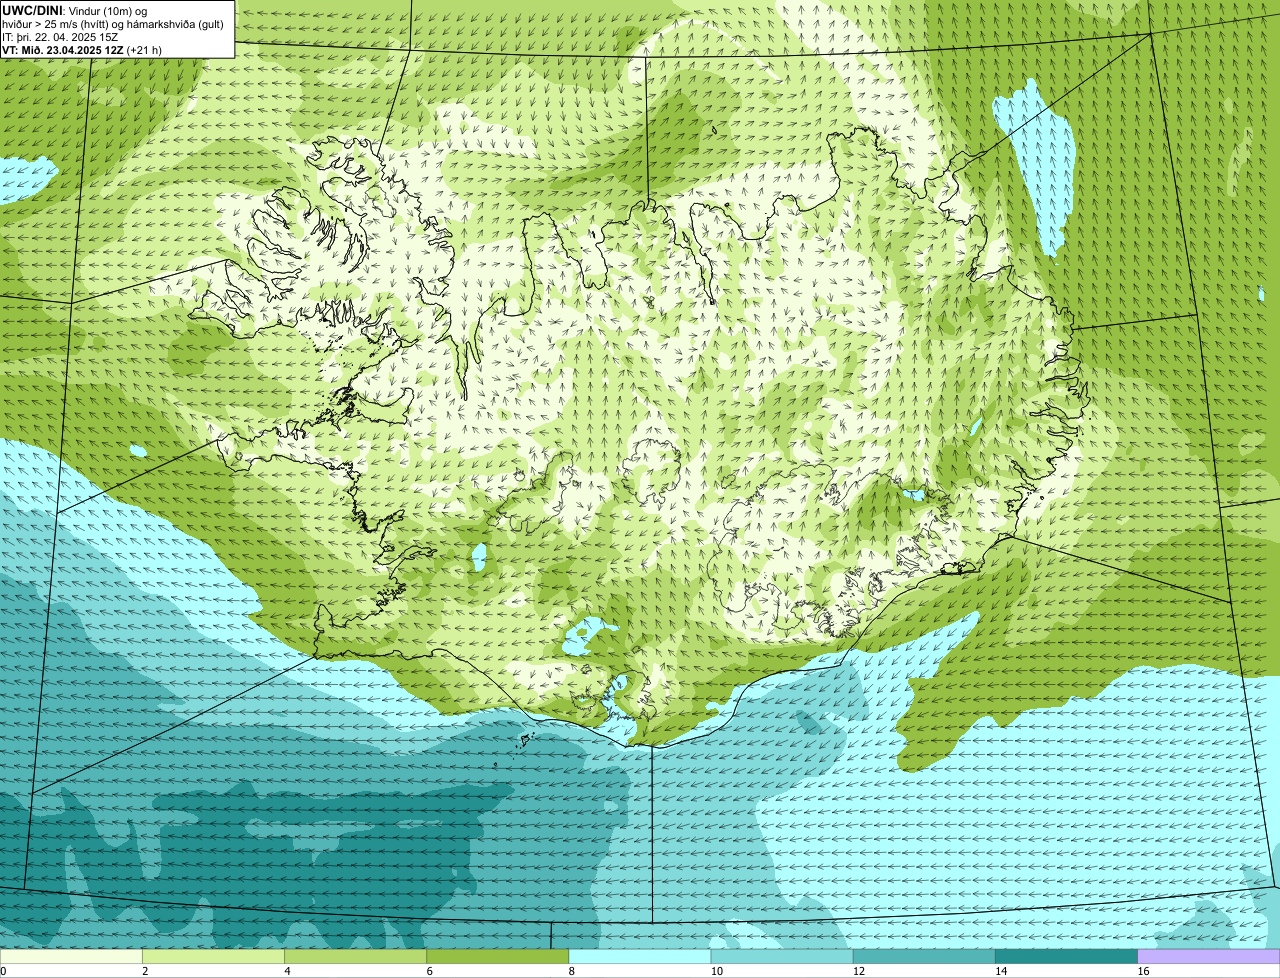1280x978 pixels.
Task: Click the legend label '6'
Action: click(x=429, y=971)
